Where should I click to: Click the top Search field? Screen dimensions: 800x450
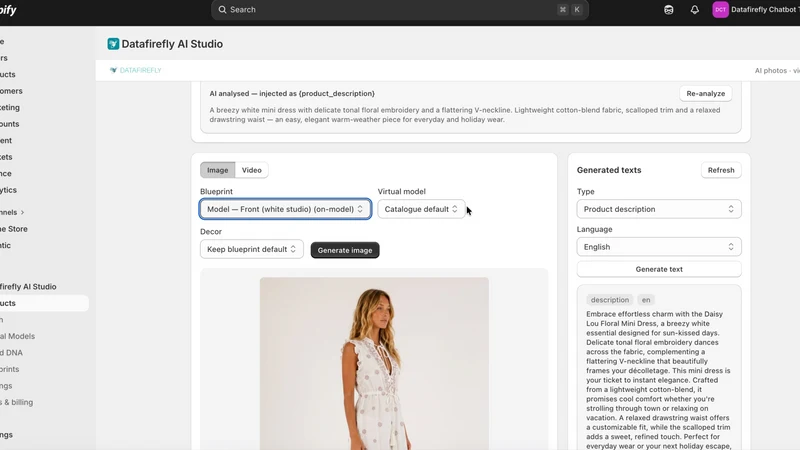[x=399, y=10]
